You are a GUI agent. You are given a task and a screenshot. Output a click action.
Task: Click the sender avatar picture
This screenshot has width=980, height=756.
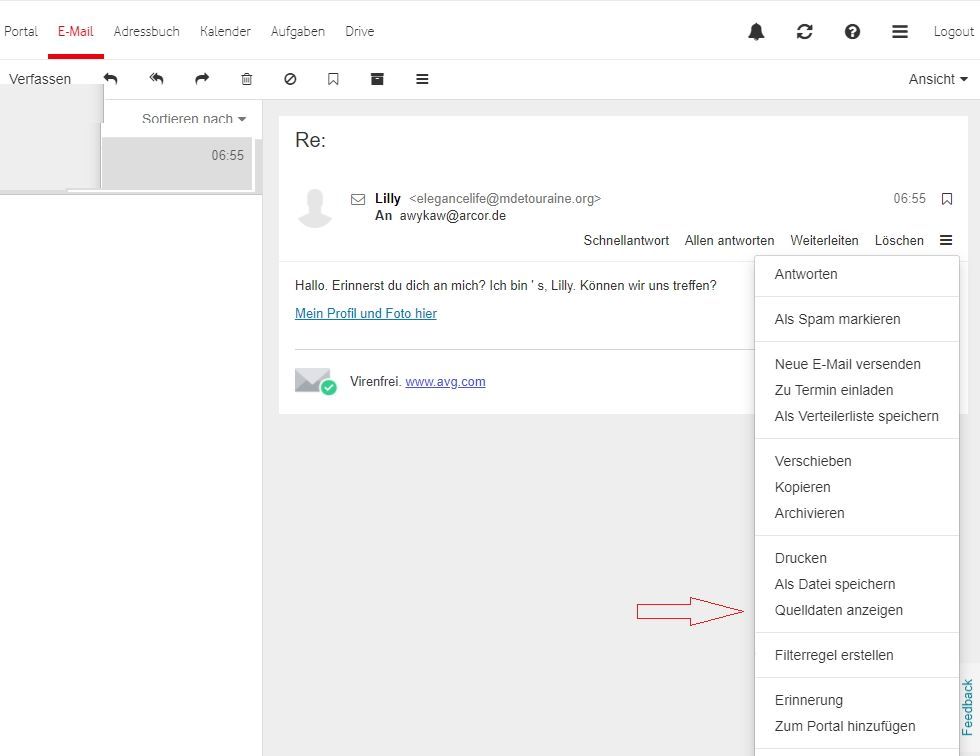[x=315, y=207]
